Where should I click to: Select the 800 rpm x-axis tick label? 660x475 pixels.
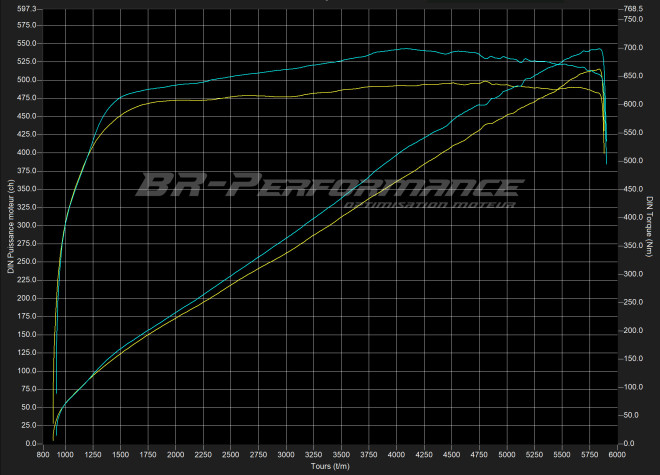[45, 454]
